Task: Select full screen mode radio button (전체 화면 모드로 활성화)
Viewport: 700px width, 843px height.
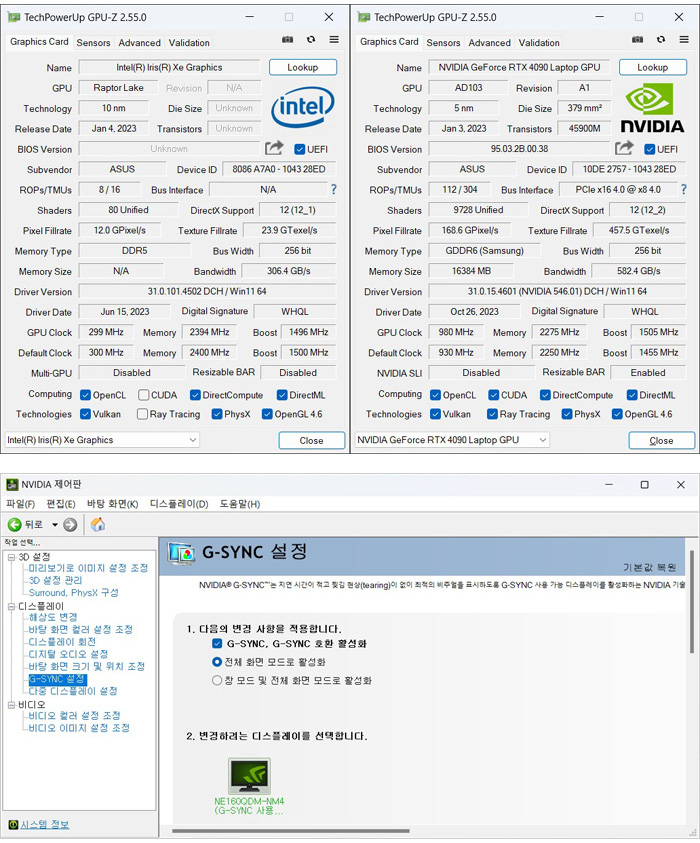Action: tap(217, 662)
